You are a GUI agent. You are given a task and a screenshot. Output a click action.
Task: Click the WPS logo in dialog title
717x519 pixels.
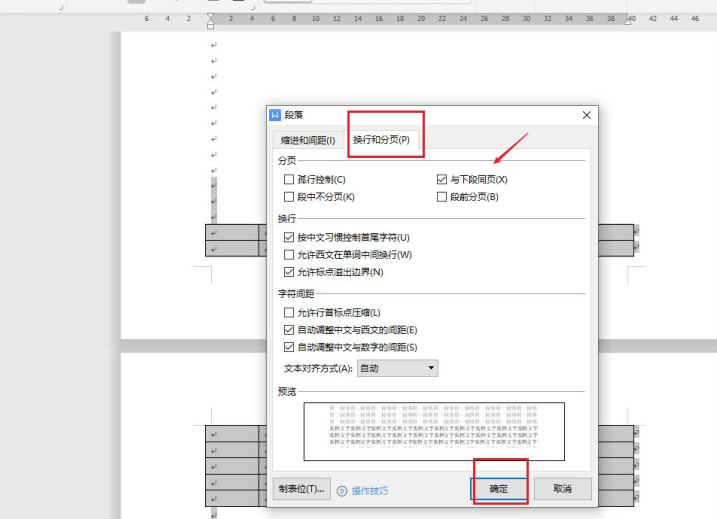(276, 116)
